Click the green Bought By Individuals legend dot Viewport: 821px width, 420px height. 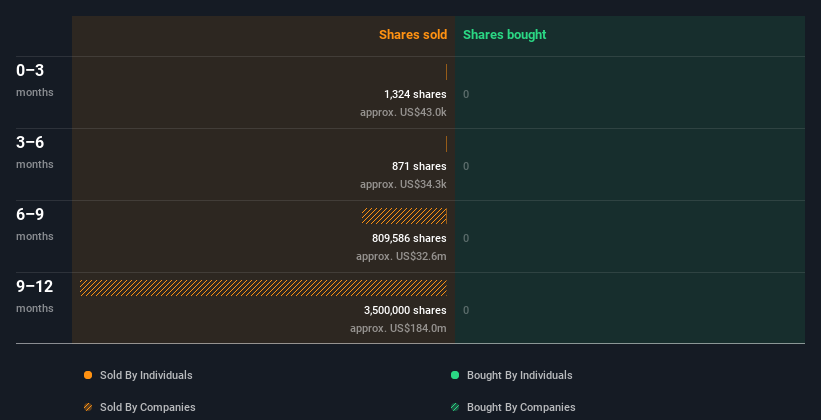455,375
